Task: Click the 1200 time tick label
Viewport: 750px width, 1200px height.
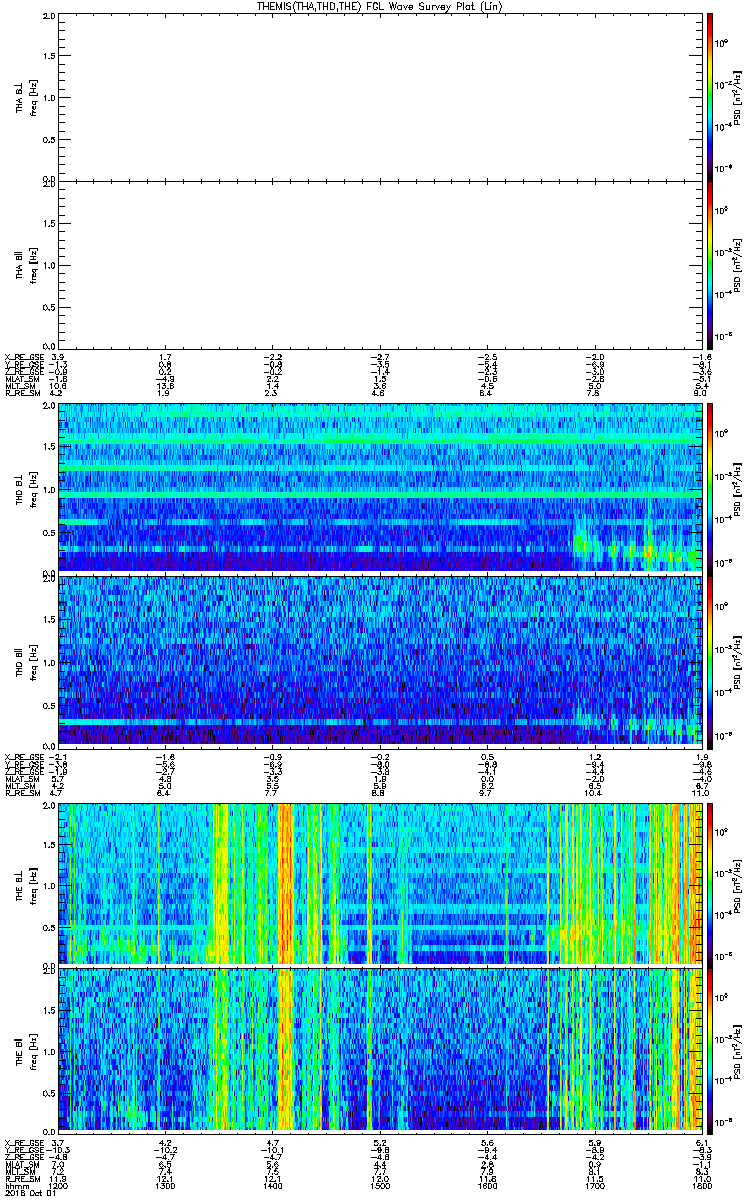Action: pos(59,1185)
